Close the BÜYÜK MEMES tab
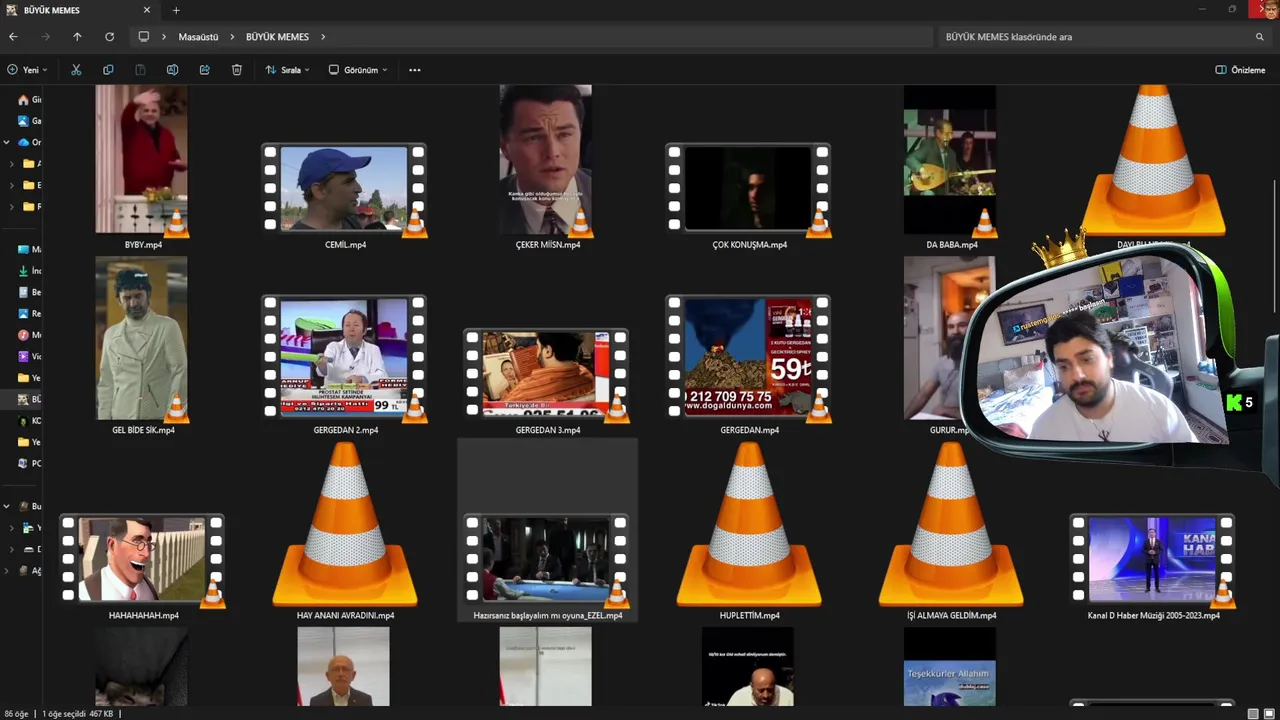Screen dimensions: 1280x720 click(146, 10)
